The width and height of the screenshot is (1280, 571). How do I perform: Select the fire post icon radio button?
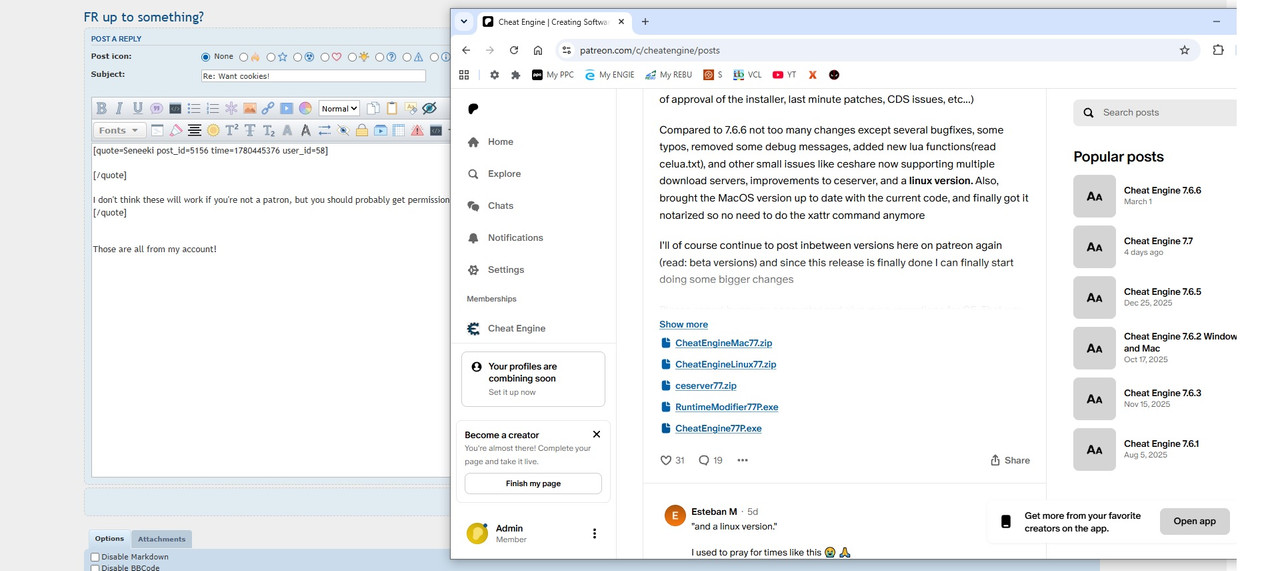(x=243, y=57)
